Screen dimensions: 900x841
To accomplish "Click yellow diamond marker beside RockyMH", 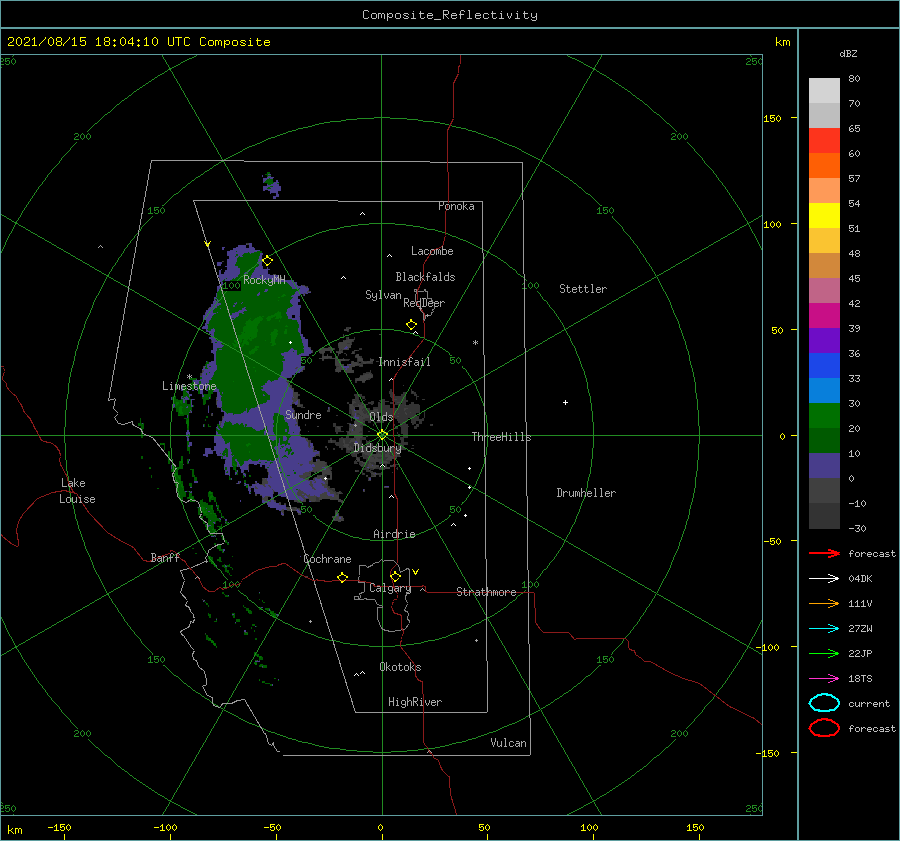I will pyautogui.click(x=267, y=261).
